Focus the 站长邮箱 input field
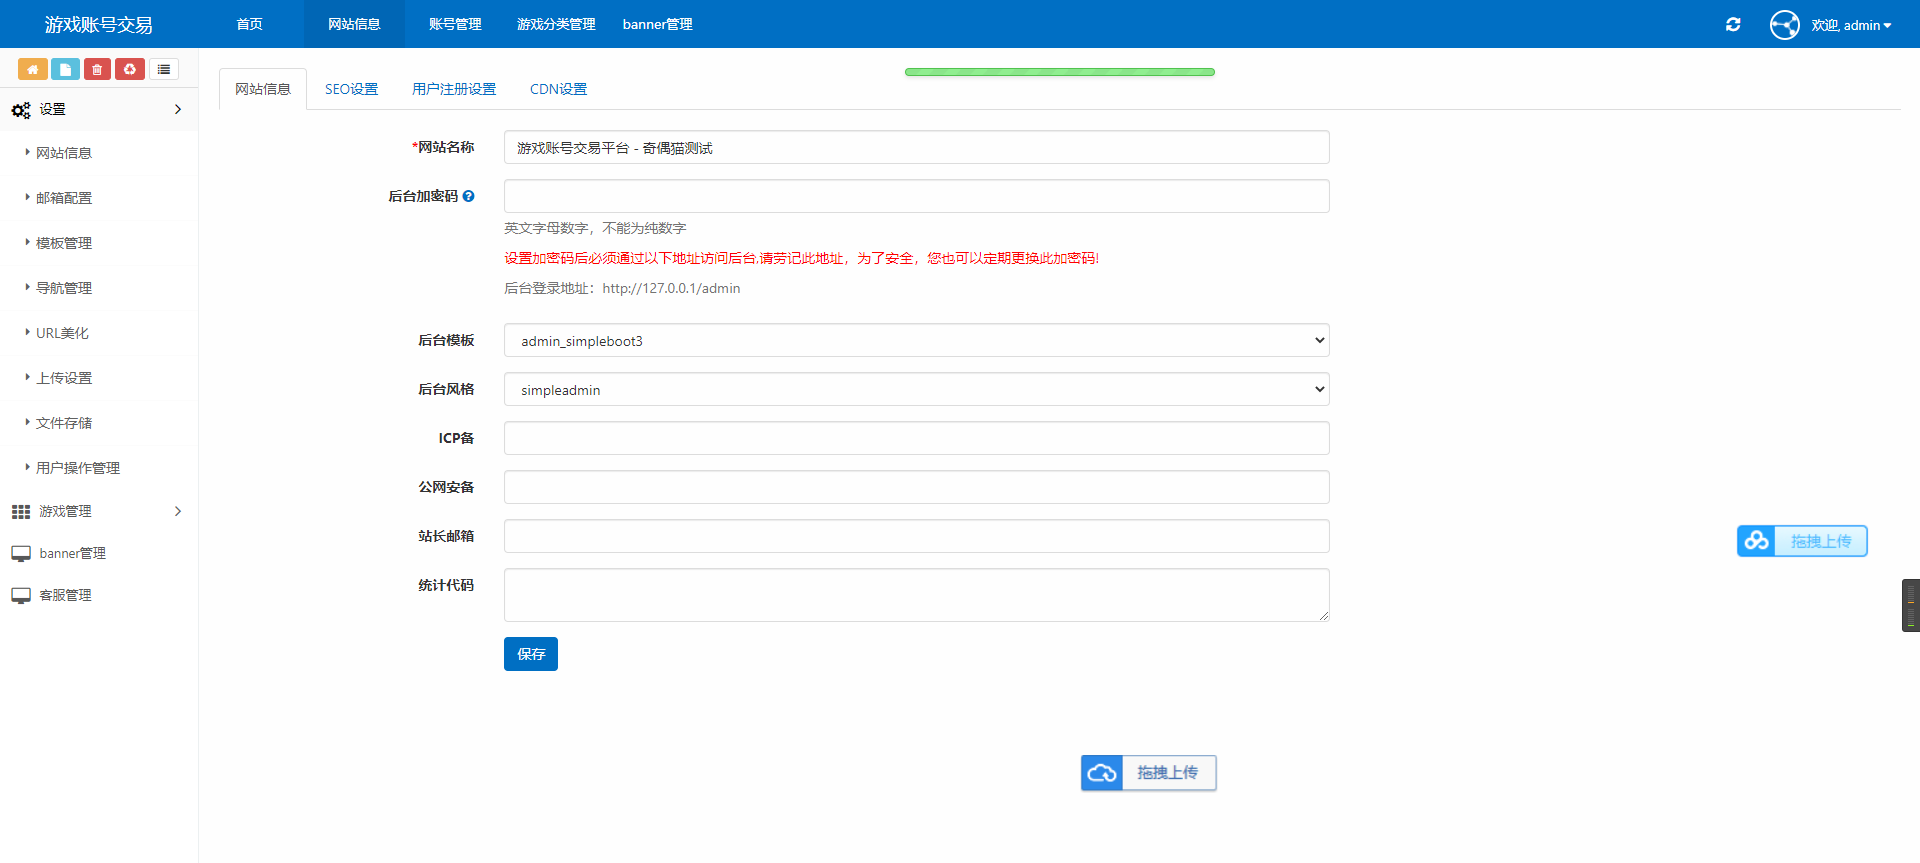This screenshot has height=863, width=1920. point(917,536)
